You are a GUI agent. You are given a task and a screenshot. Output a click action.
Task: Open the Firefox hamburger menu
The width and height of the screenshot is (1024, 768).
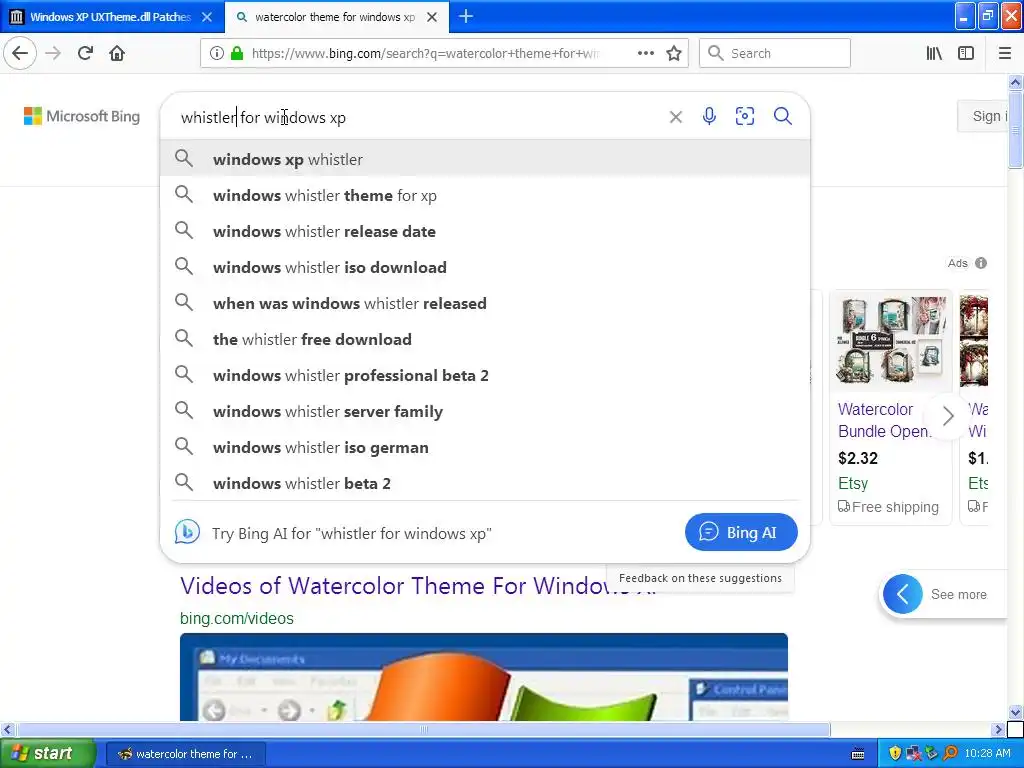pyautogui.click(x=1004, y=53)
